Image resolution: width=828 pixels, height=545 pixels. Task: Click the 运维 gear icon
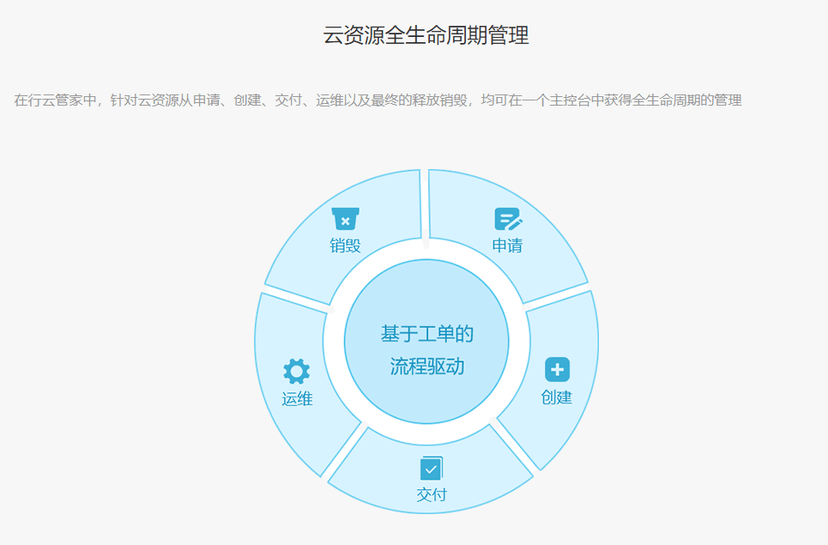coord(296,371)
